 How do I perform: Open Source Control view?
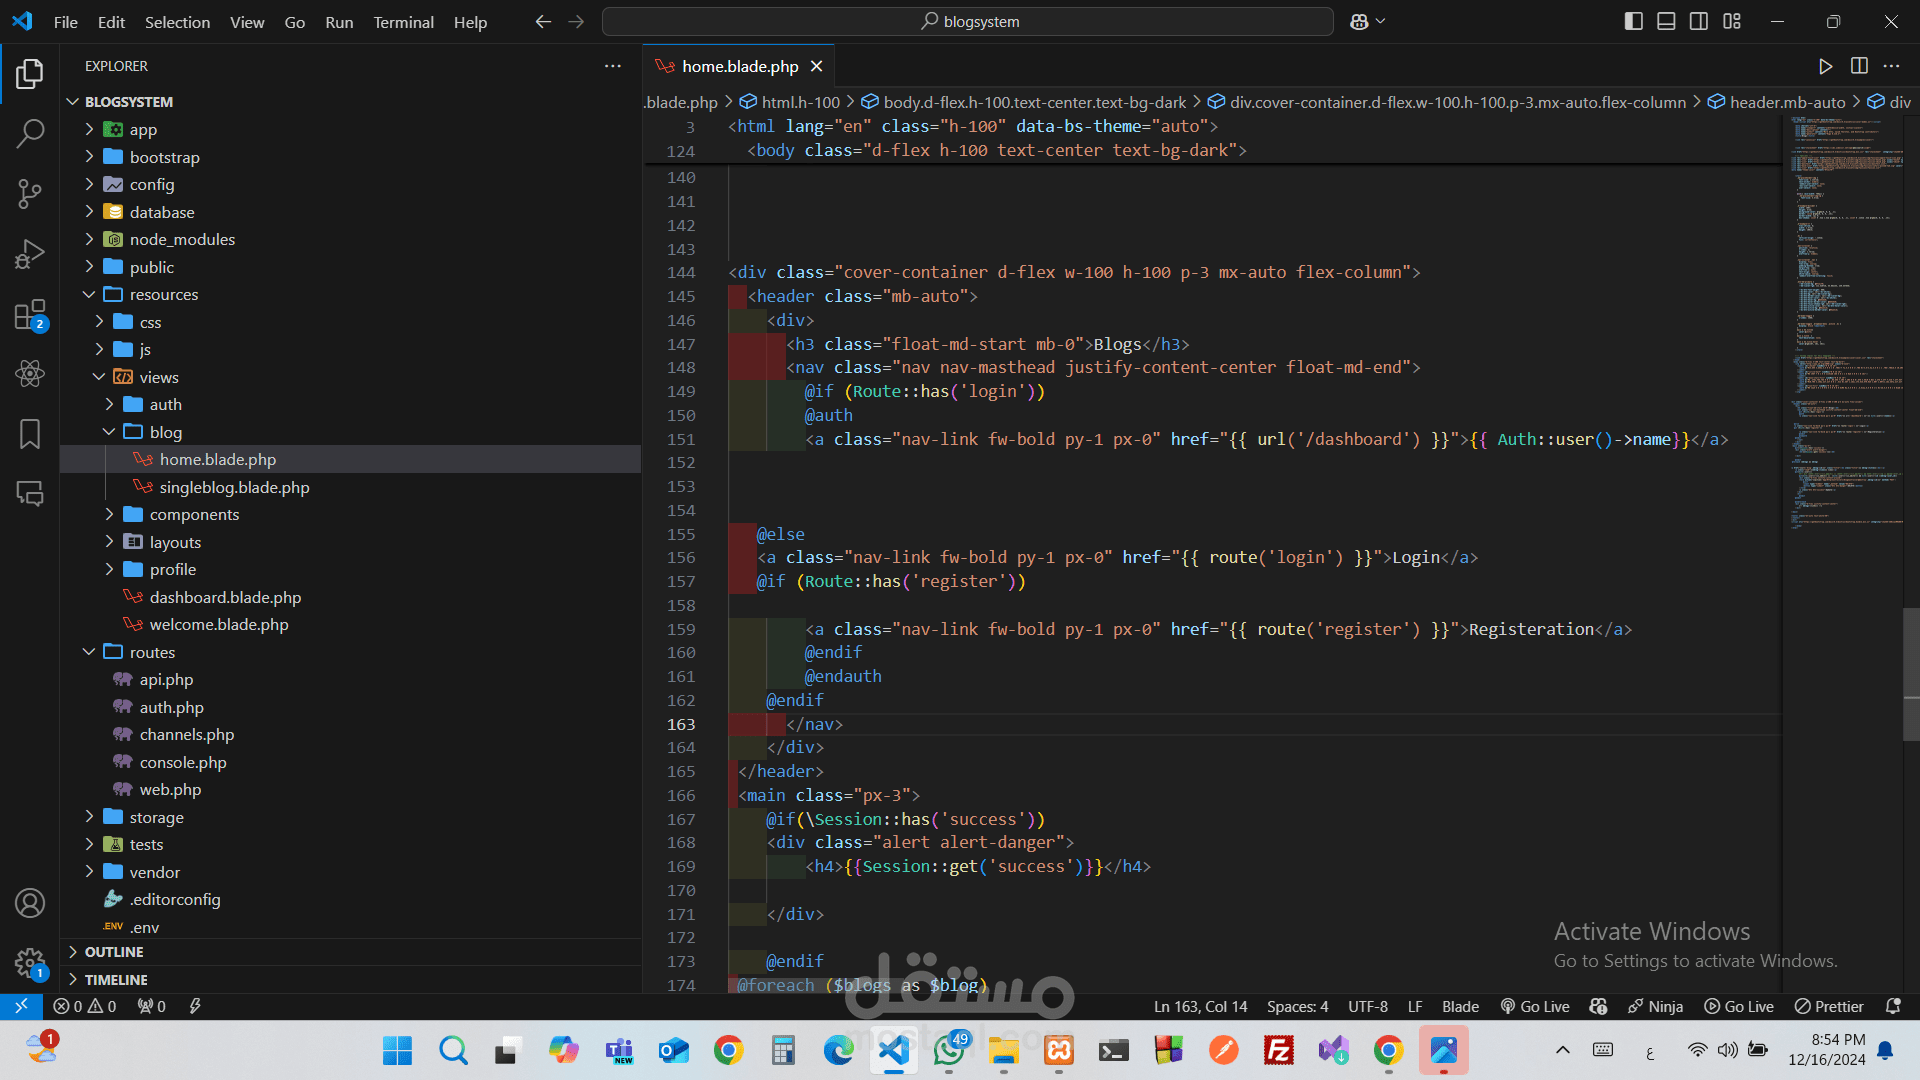click(30, 194)
